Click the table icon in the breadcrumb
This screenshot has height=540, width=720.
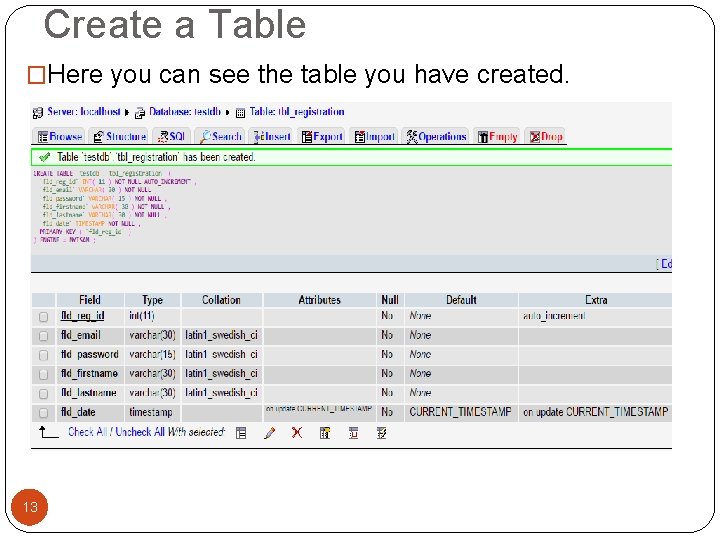tap(240, 112)
